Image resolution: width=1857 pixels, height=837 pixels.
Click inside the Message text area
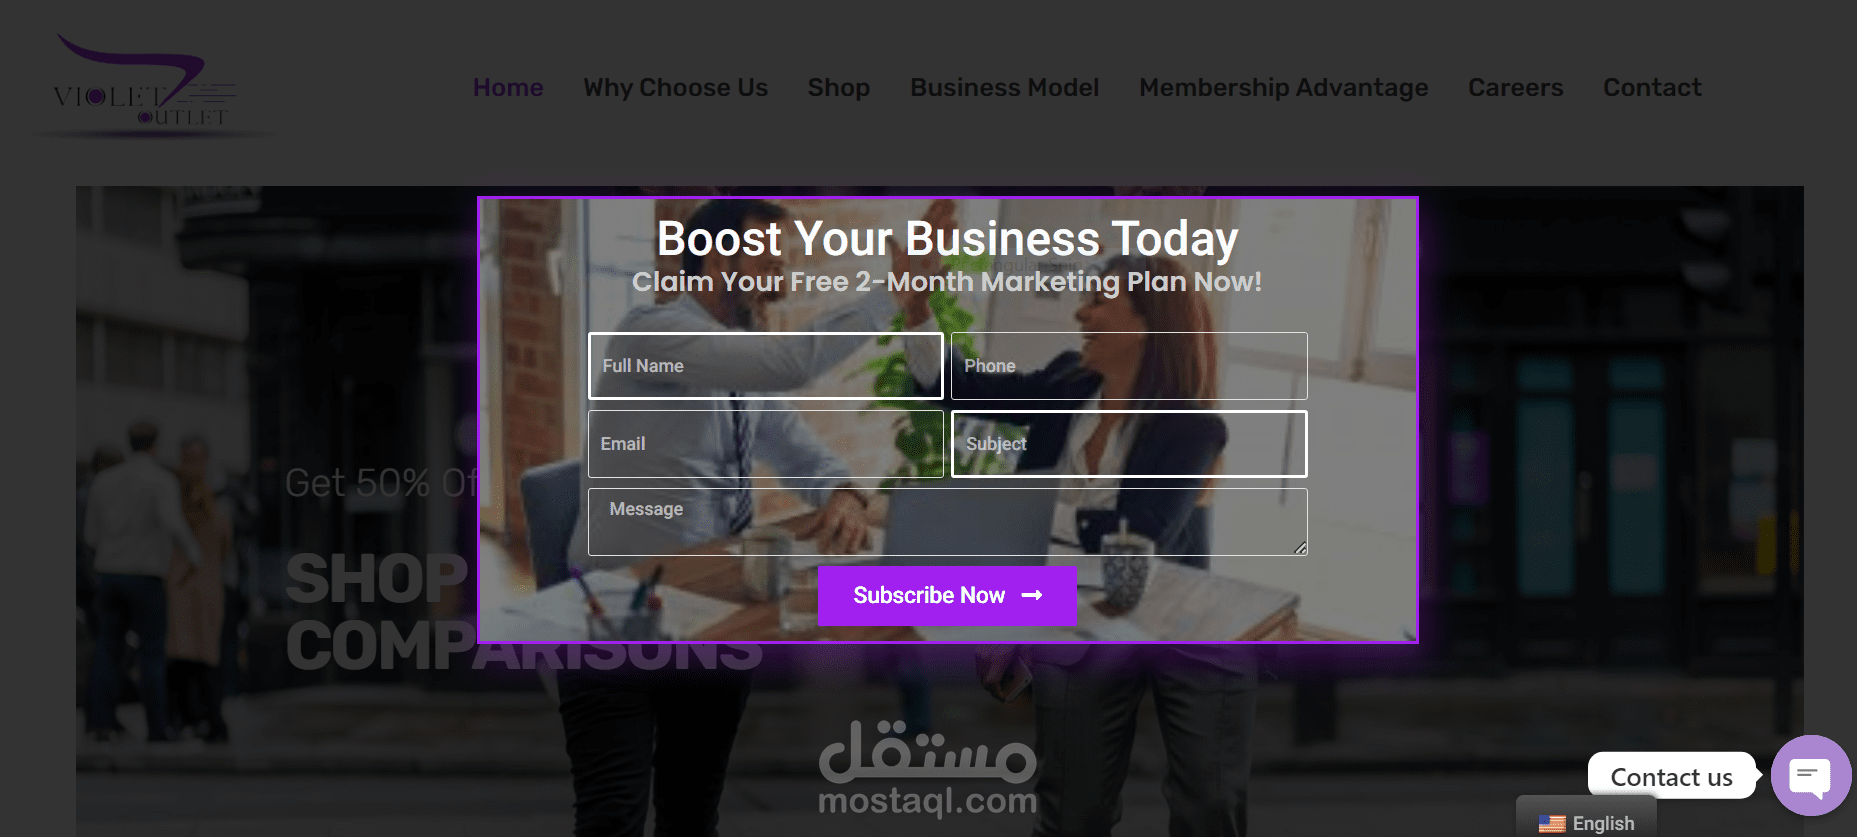(948, 522)
